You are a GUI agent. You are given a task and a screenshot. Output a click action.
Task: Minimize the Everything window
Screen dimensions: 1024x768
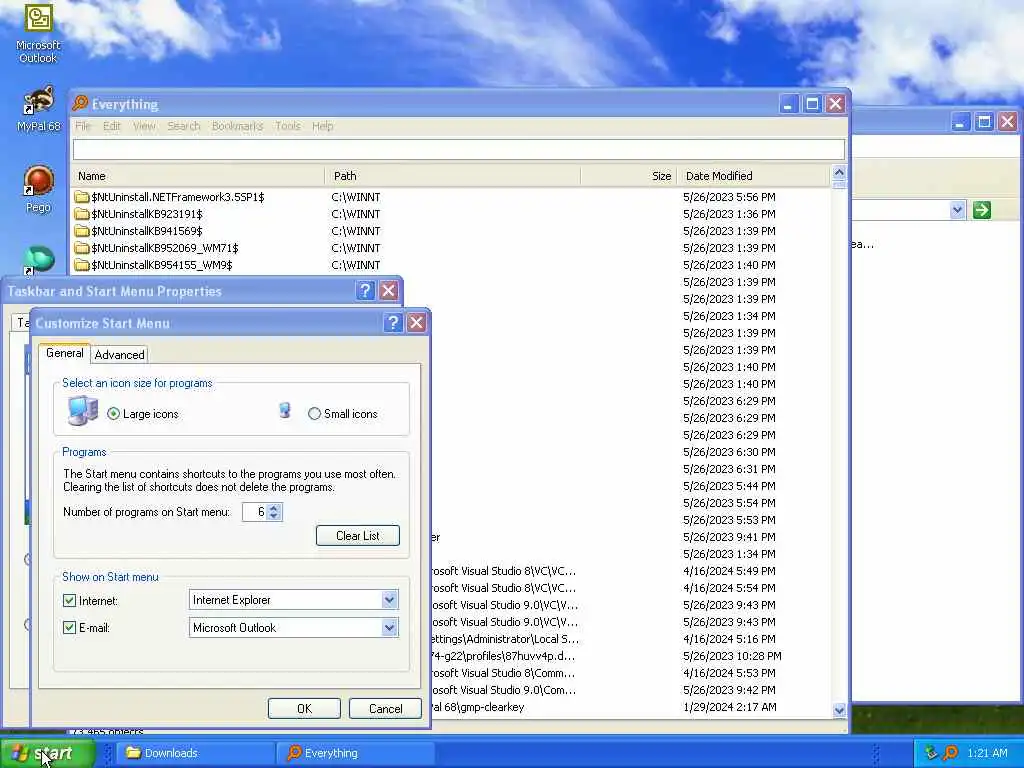point(788,104)
